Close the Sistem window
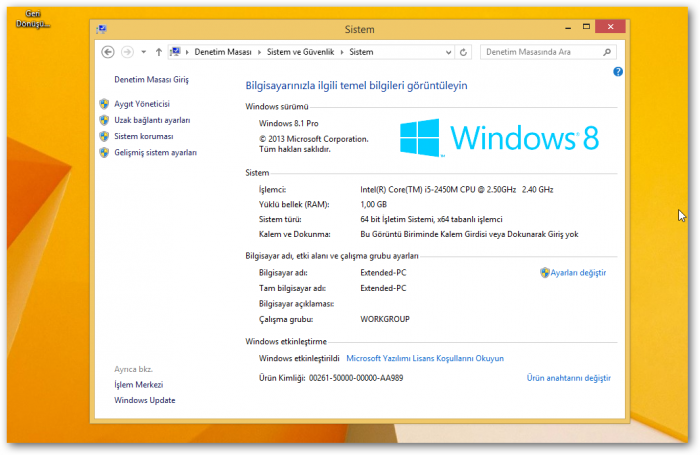Image resolution: width=700 pixels, height=455 pixels. (610, 27)
